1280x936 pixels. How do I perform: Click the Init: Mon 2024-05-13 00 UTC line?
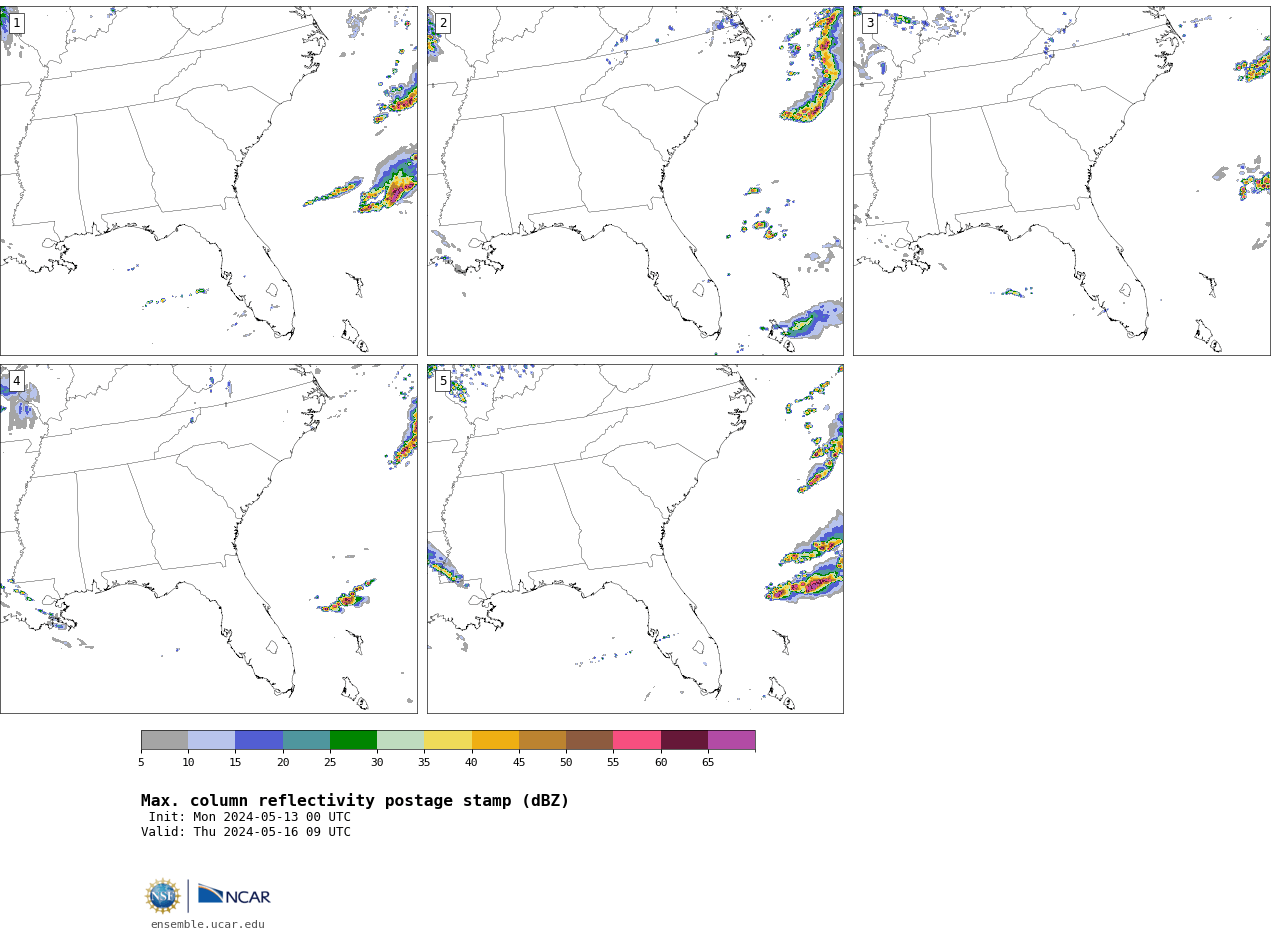(x=250, y=817)
